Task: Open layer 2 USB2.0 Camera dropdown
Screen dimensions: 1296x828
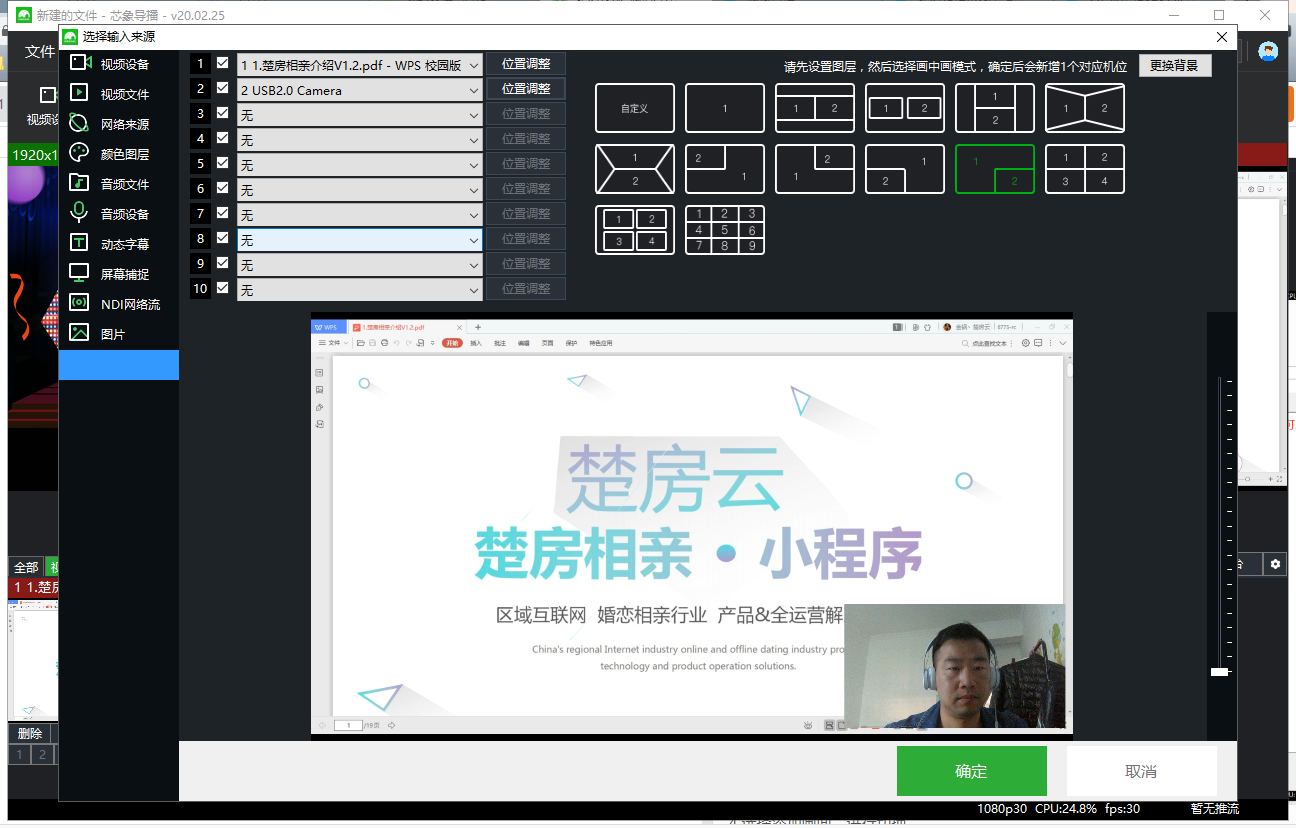Action: point(360,90)
